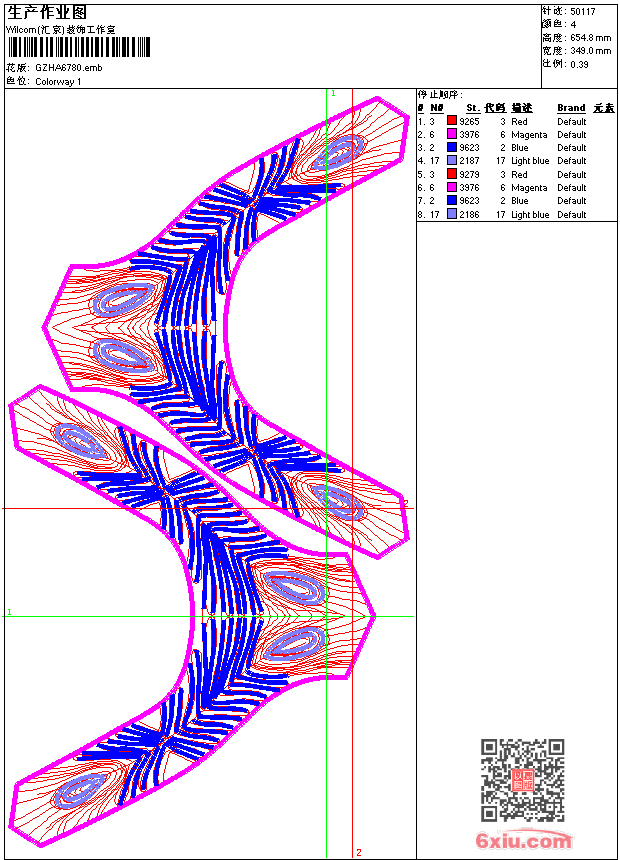Click the stitch count value 50117
This screenshot has width=620, height=860.
tap(583, 11)
